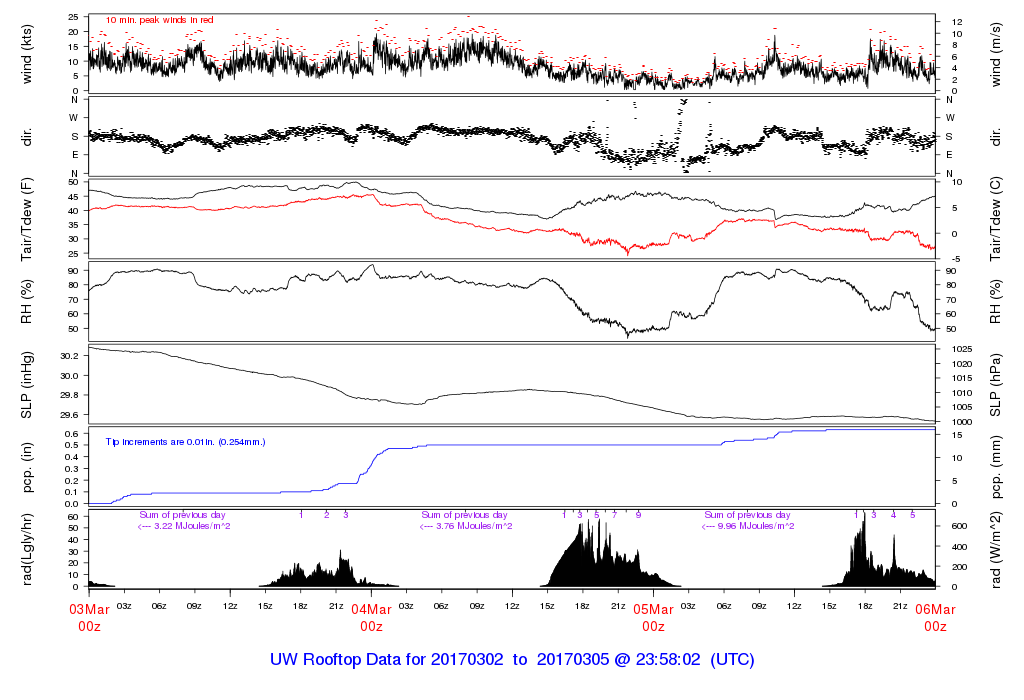Click the '29.6' tick on SLP inHg axis
This screenshot has width=1024, height=700.
click(x=70, y=415)
